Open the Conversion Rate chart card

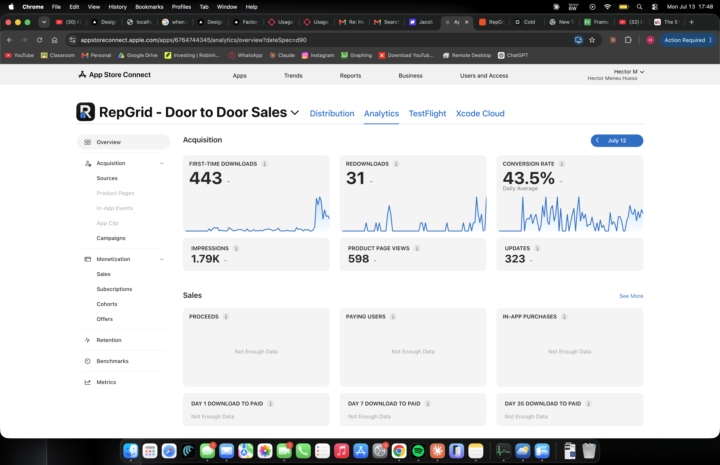[569, 194]
